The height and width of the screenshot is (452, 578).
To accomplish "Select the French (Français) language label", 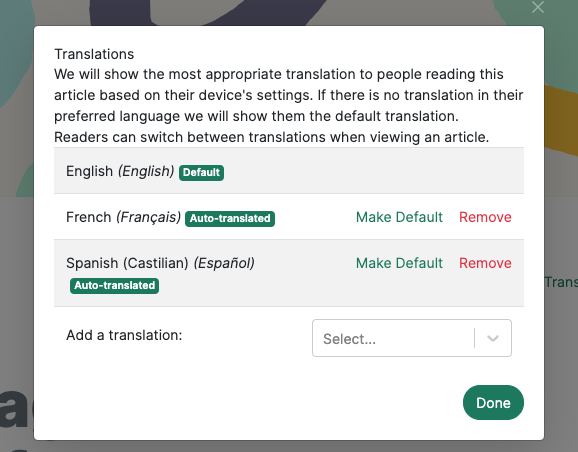I will click(123, 217).
